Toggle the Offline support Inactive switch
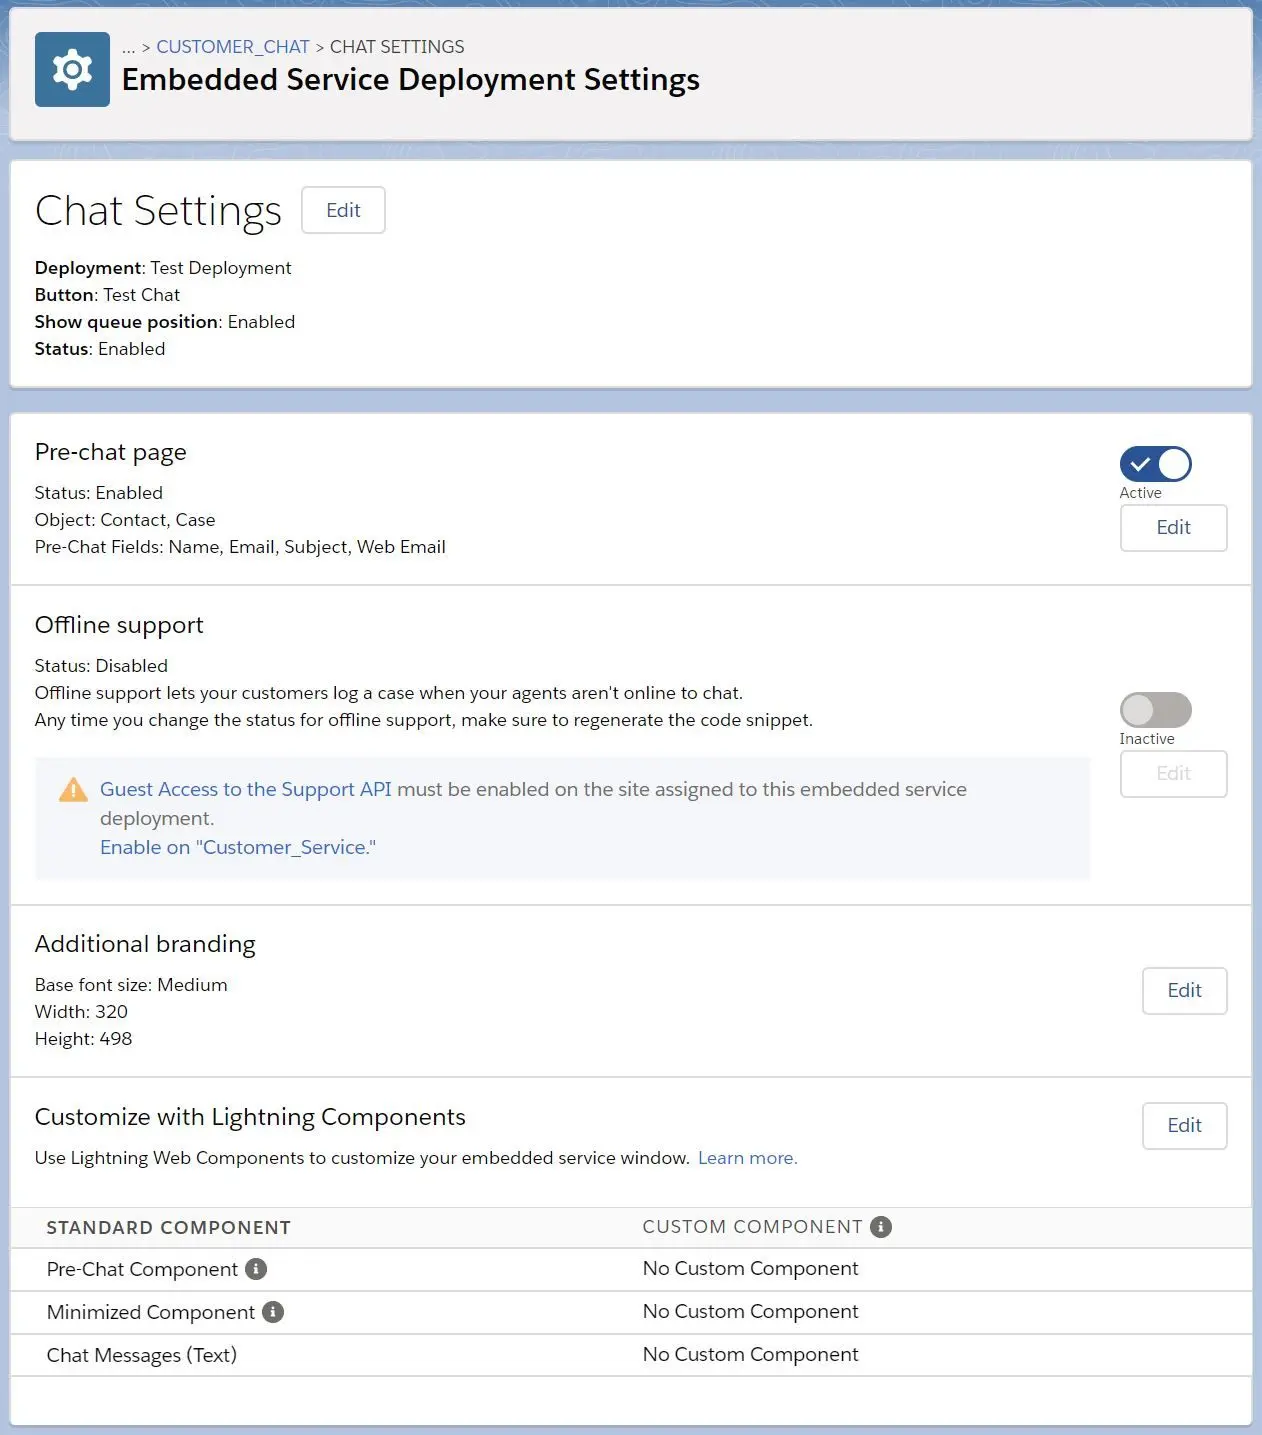Image resolution: width=1262 pixels, height=1435 pixels. (1155, 710)
